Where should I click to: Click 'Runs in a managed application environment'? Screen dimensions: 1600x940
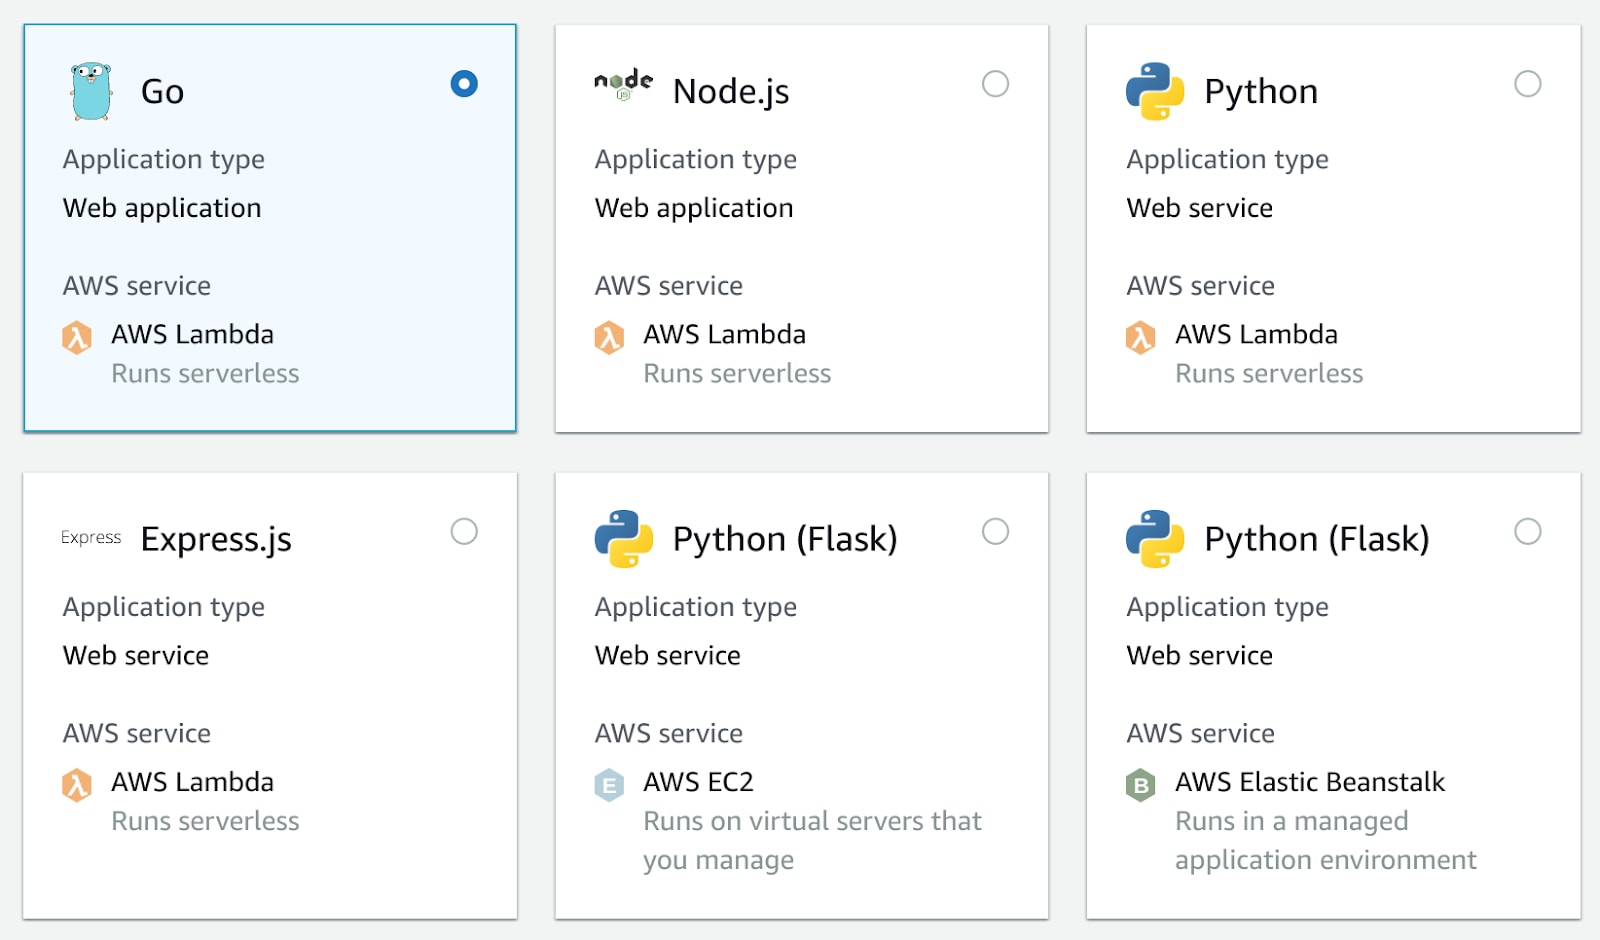click(1326, 840)
